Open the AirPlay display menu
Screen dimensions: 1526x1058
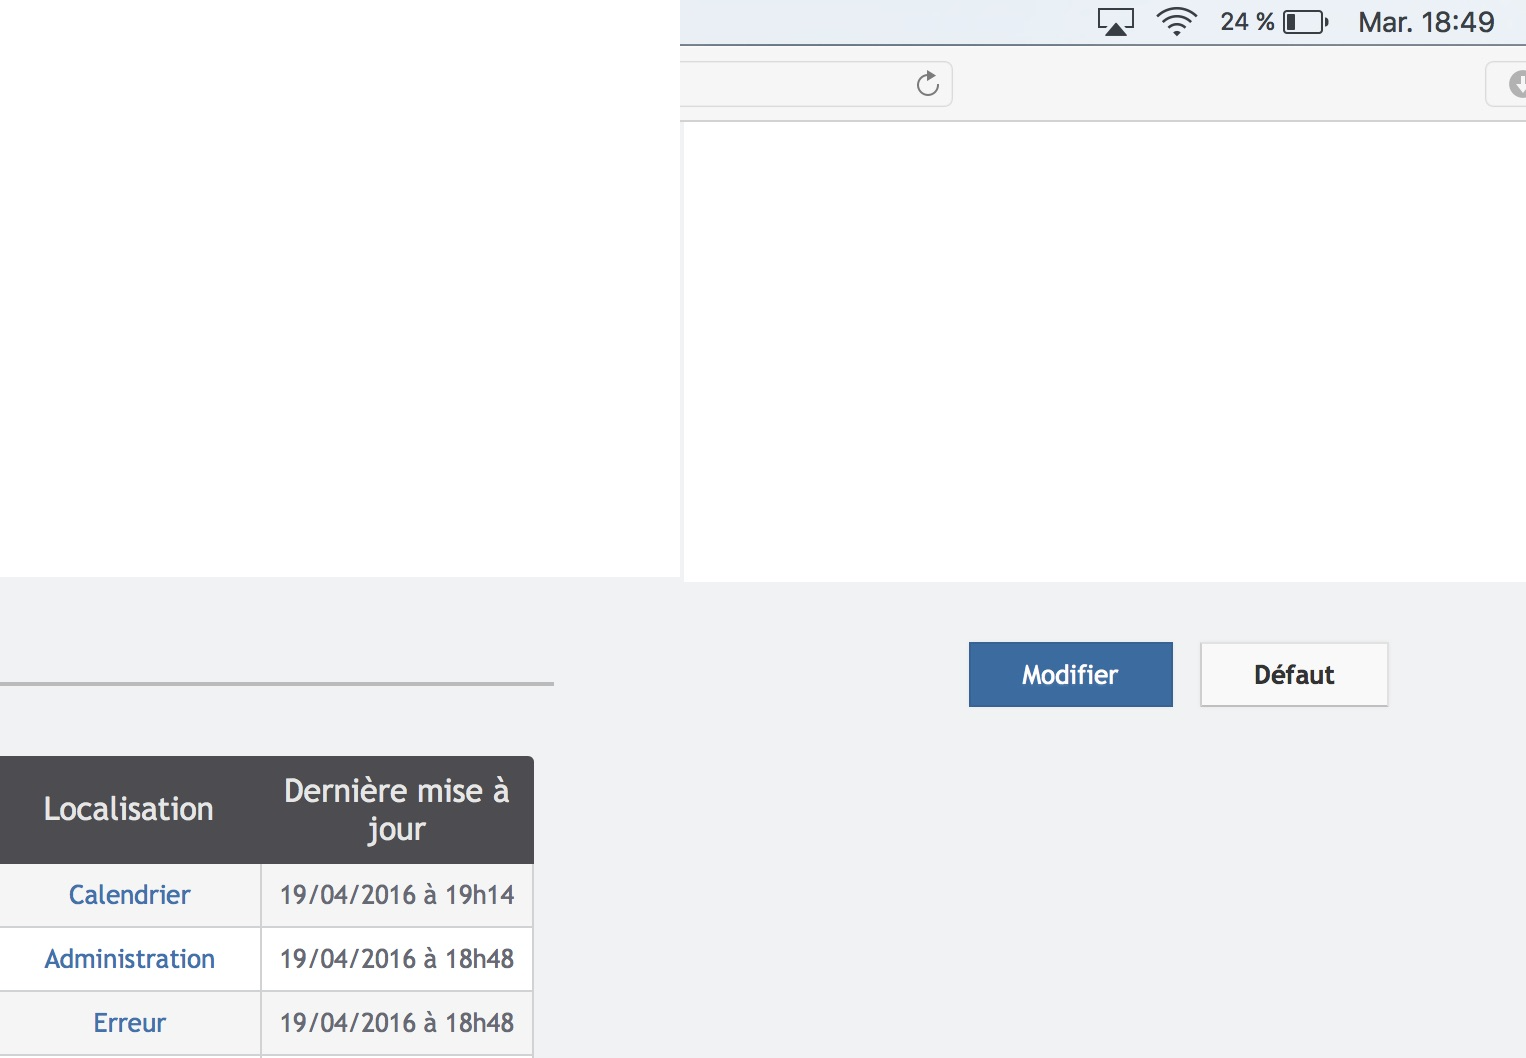pyautogui.click(x=1115, y=22)
